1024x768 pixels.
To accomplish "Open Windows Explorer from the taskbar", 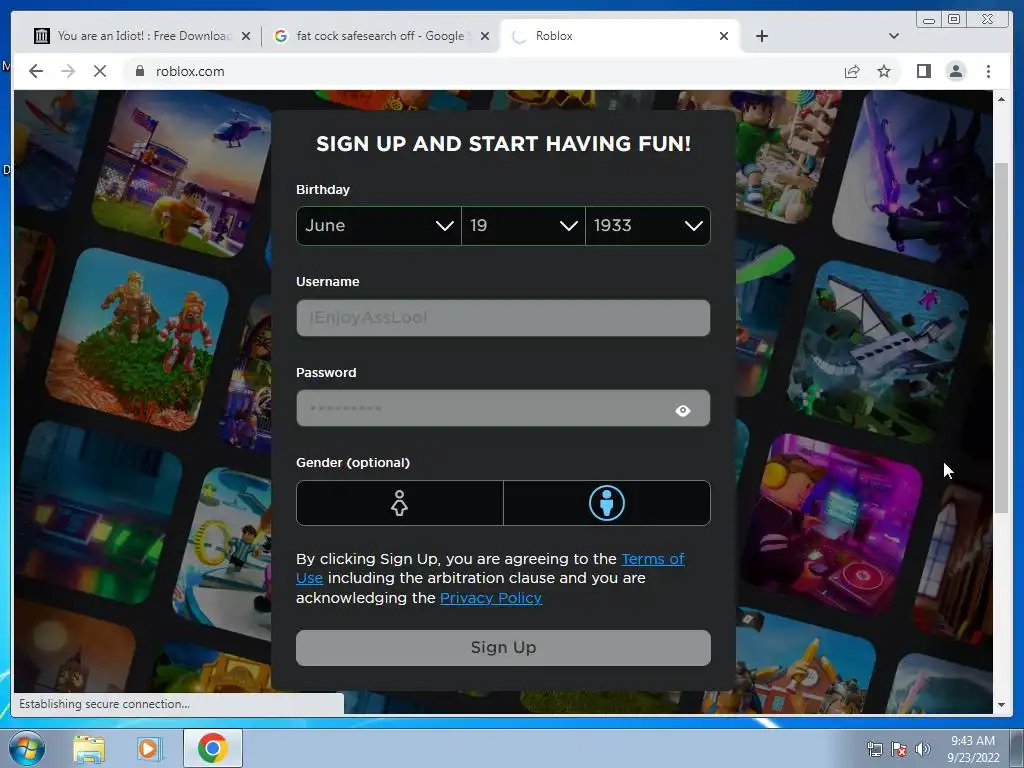I will [x=89, y=748].
